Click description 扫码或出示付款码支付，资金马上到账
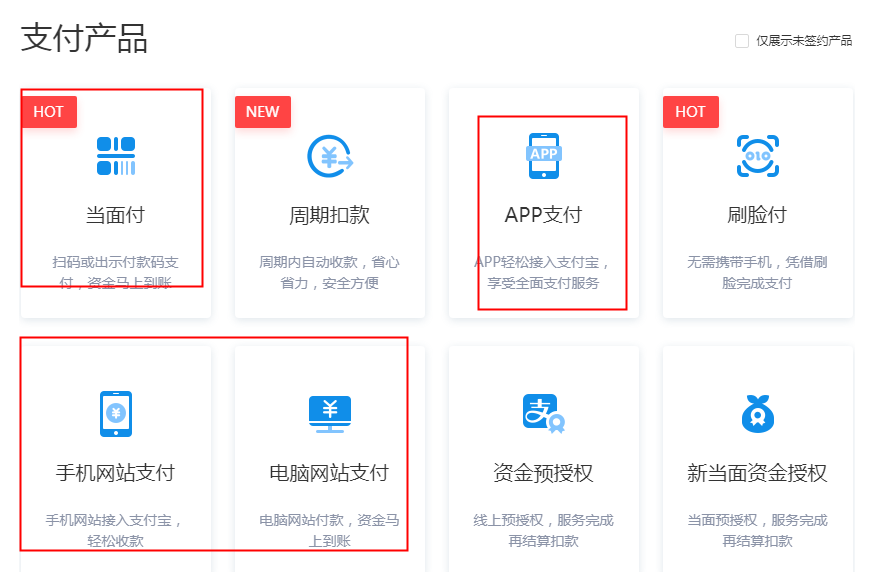The image size is (879, 572). coord(115,273)
